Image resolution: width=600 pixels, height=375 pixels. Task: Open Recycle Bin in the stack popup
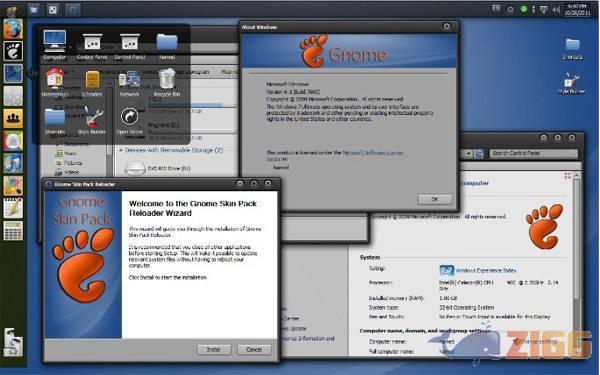[x=167, y=82]
